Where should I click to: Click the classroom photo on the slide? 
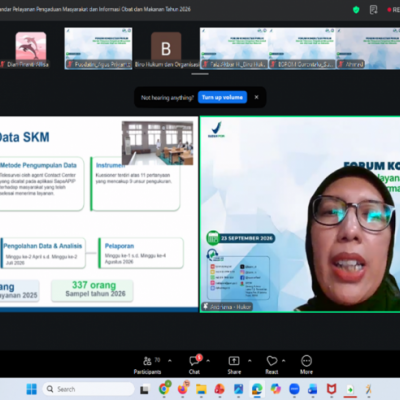(157, 143)
